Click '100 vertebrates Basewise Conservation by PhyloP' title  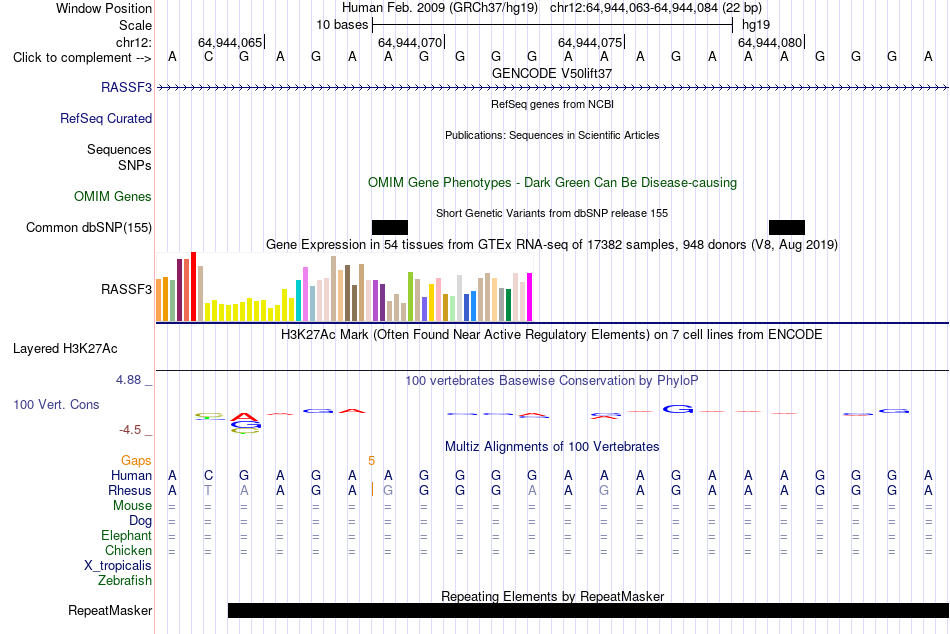552,381
